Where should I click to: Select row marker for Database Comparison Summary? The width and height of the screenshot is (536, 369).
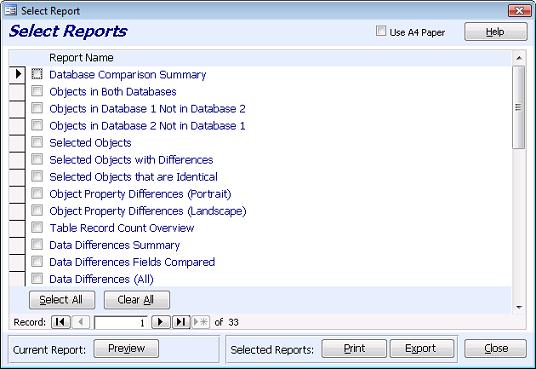17,74
